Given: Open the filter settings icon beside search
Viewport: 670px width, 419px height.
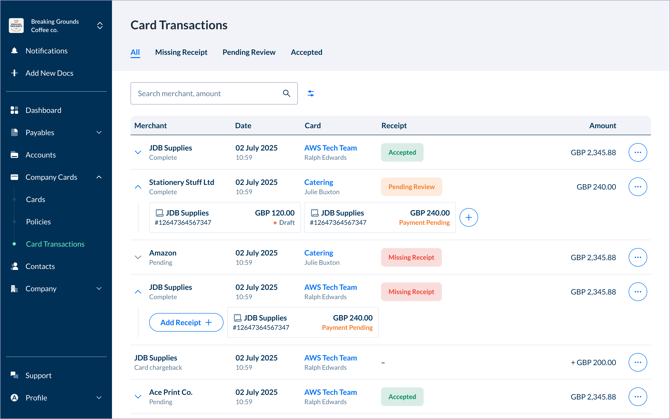Looking at the screenshot, I should pos(311,94).
